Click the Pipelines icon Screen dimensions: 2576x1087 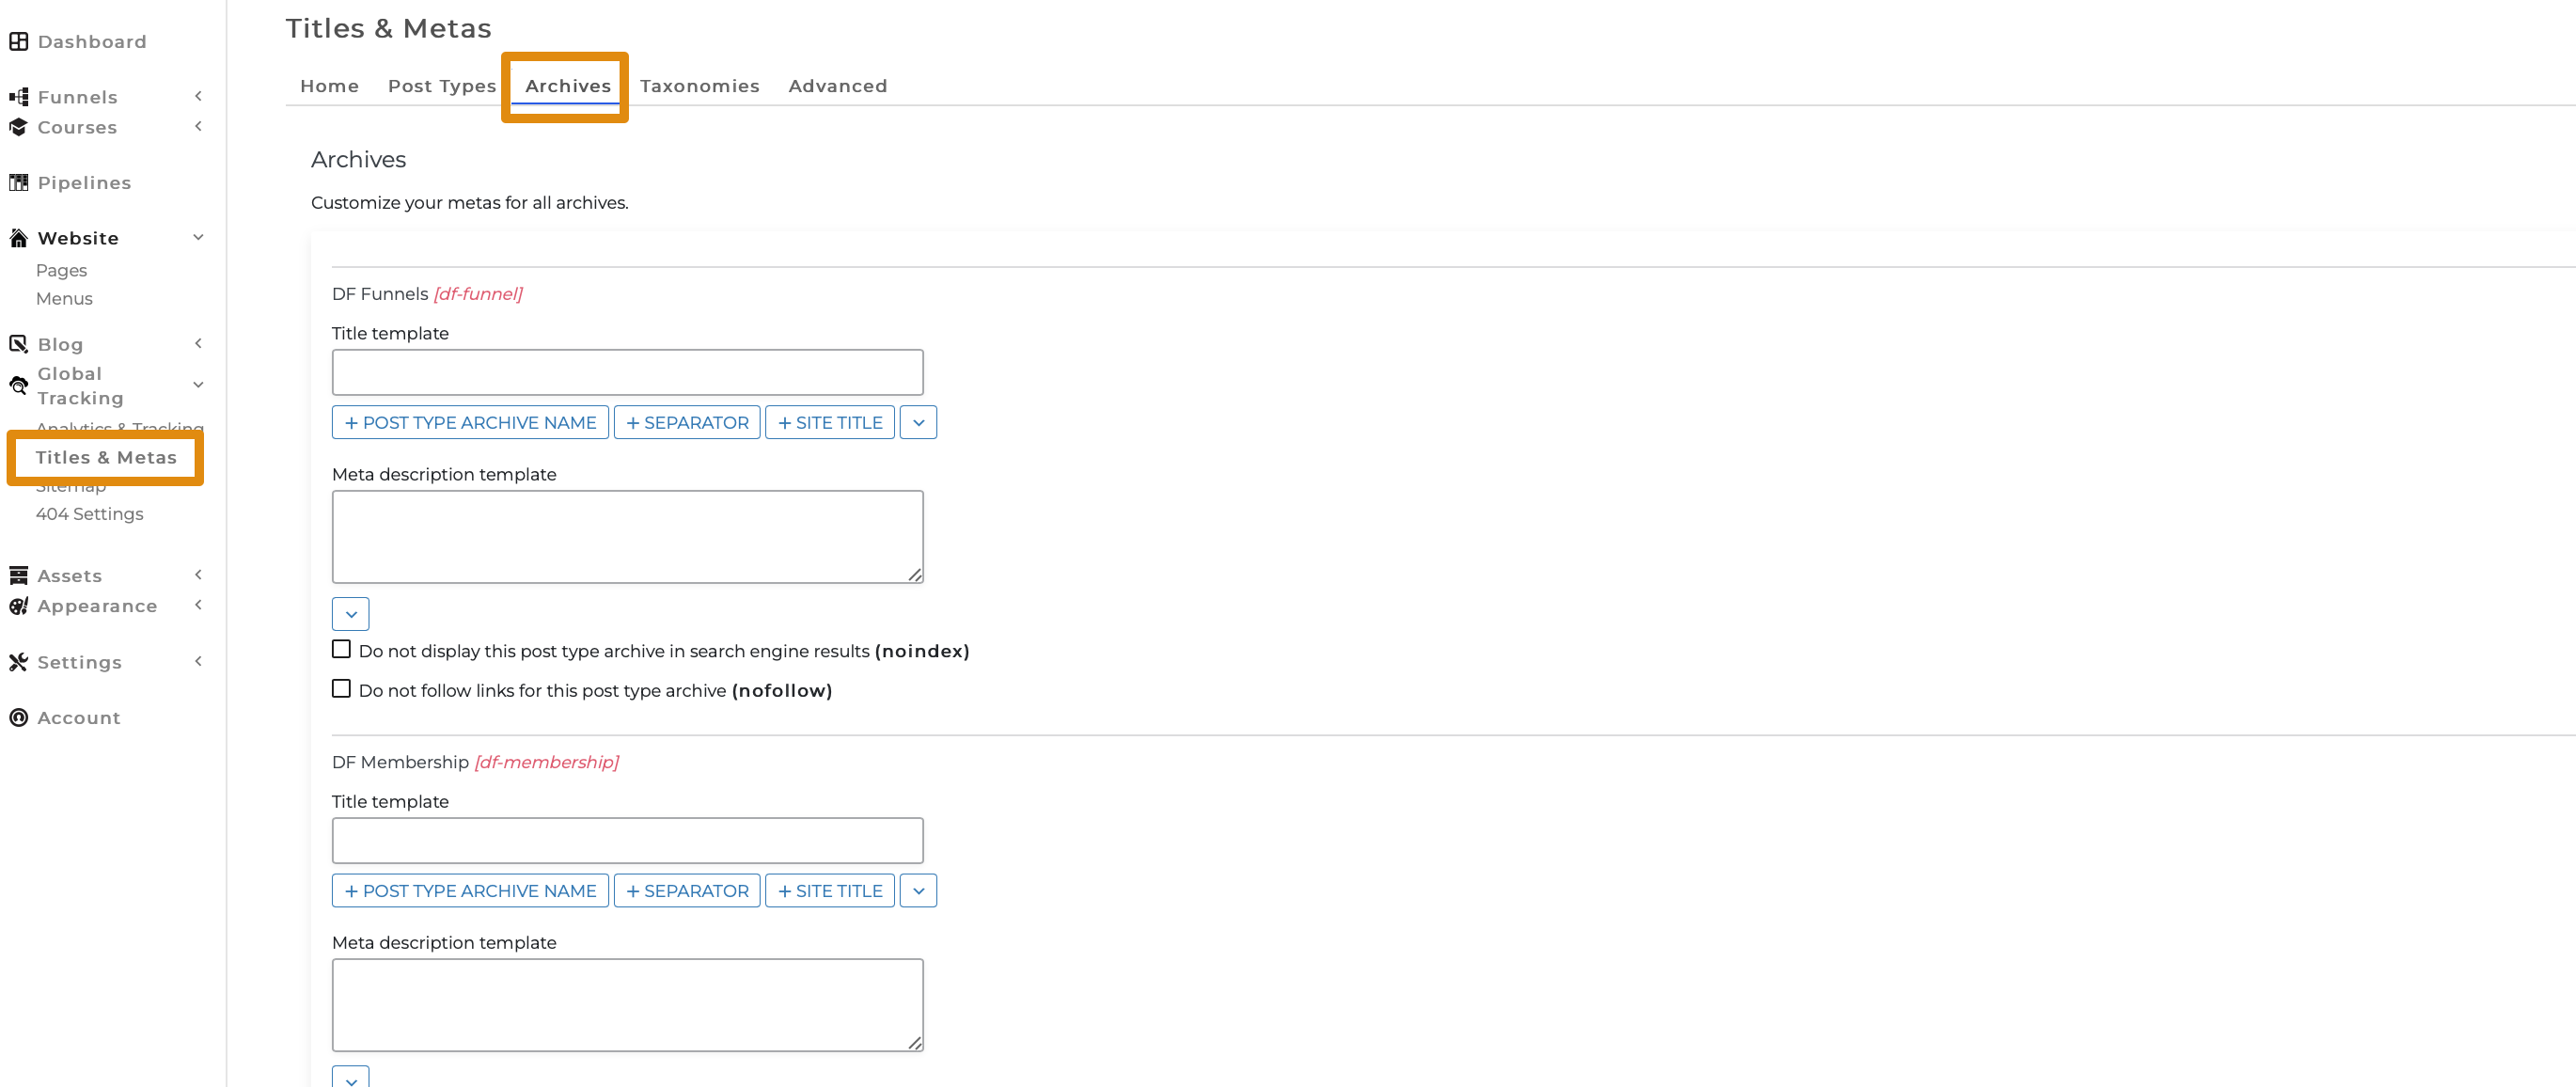point(17,182)
